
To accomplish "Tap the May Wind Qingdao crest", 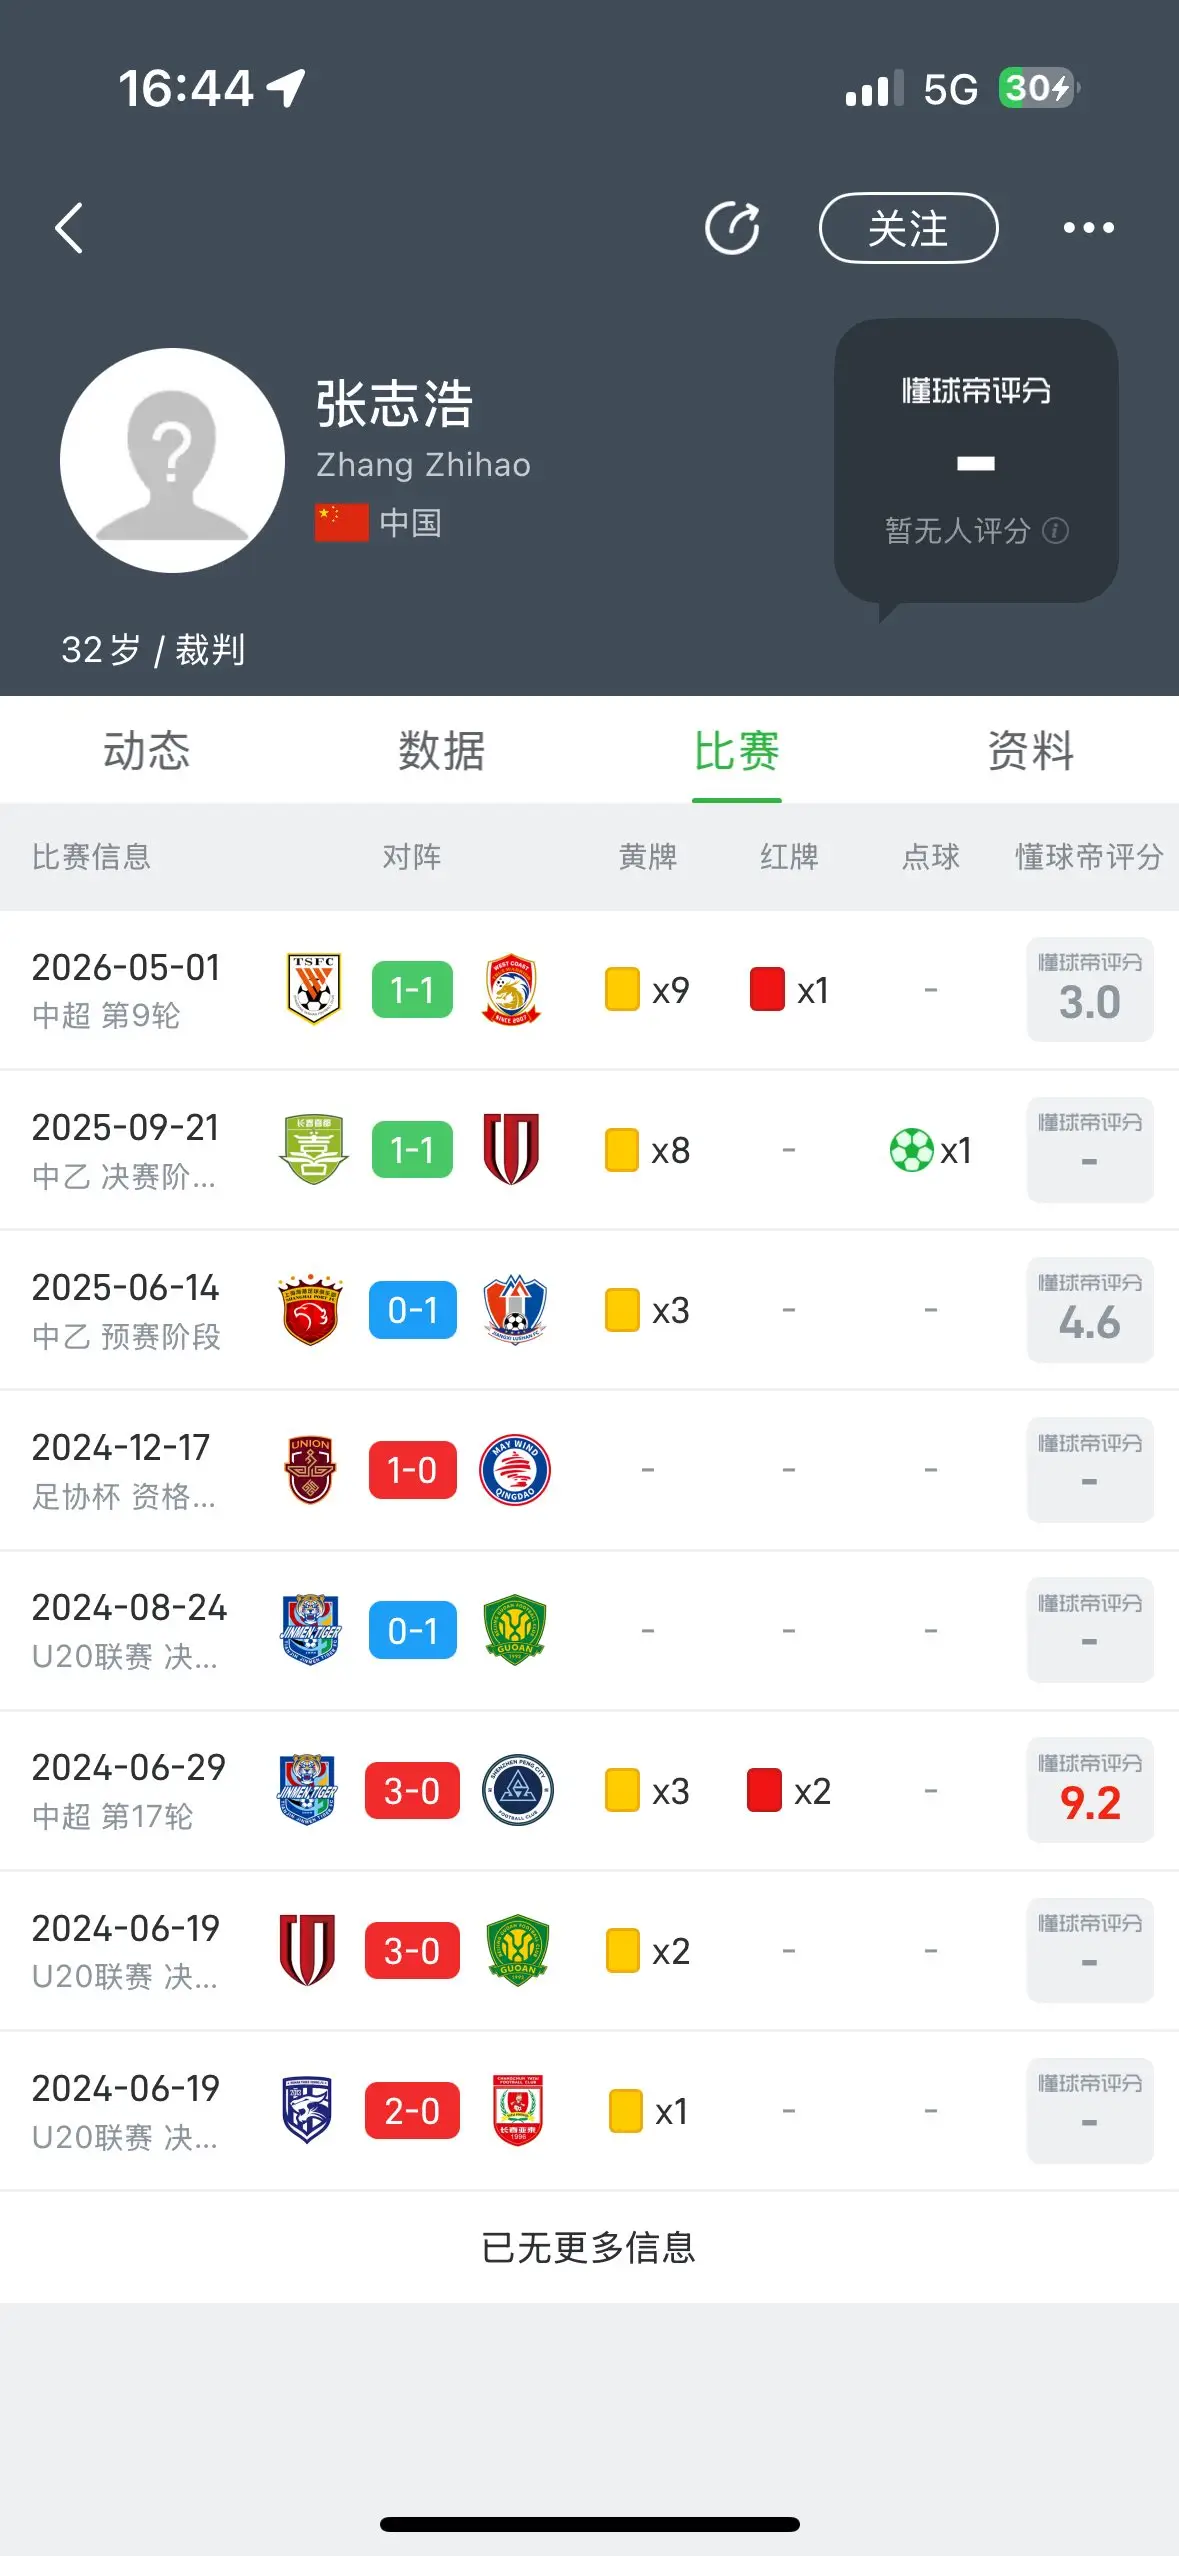I will pyautogui.click(x=515, y=1470).
